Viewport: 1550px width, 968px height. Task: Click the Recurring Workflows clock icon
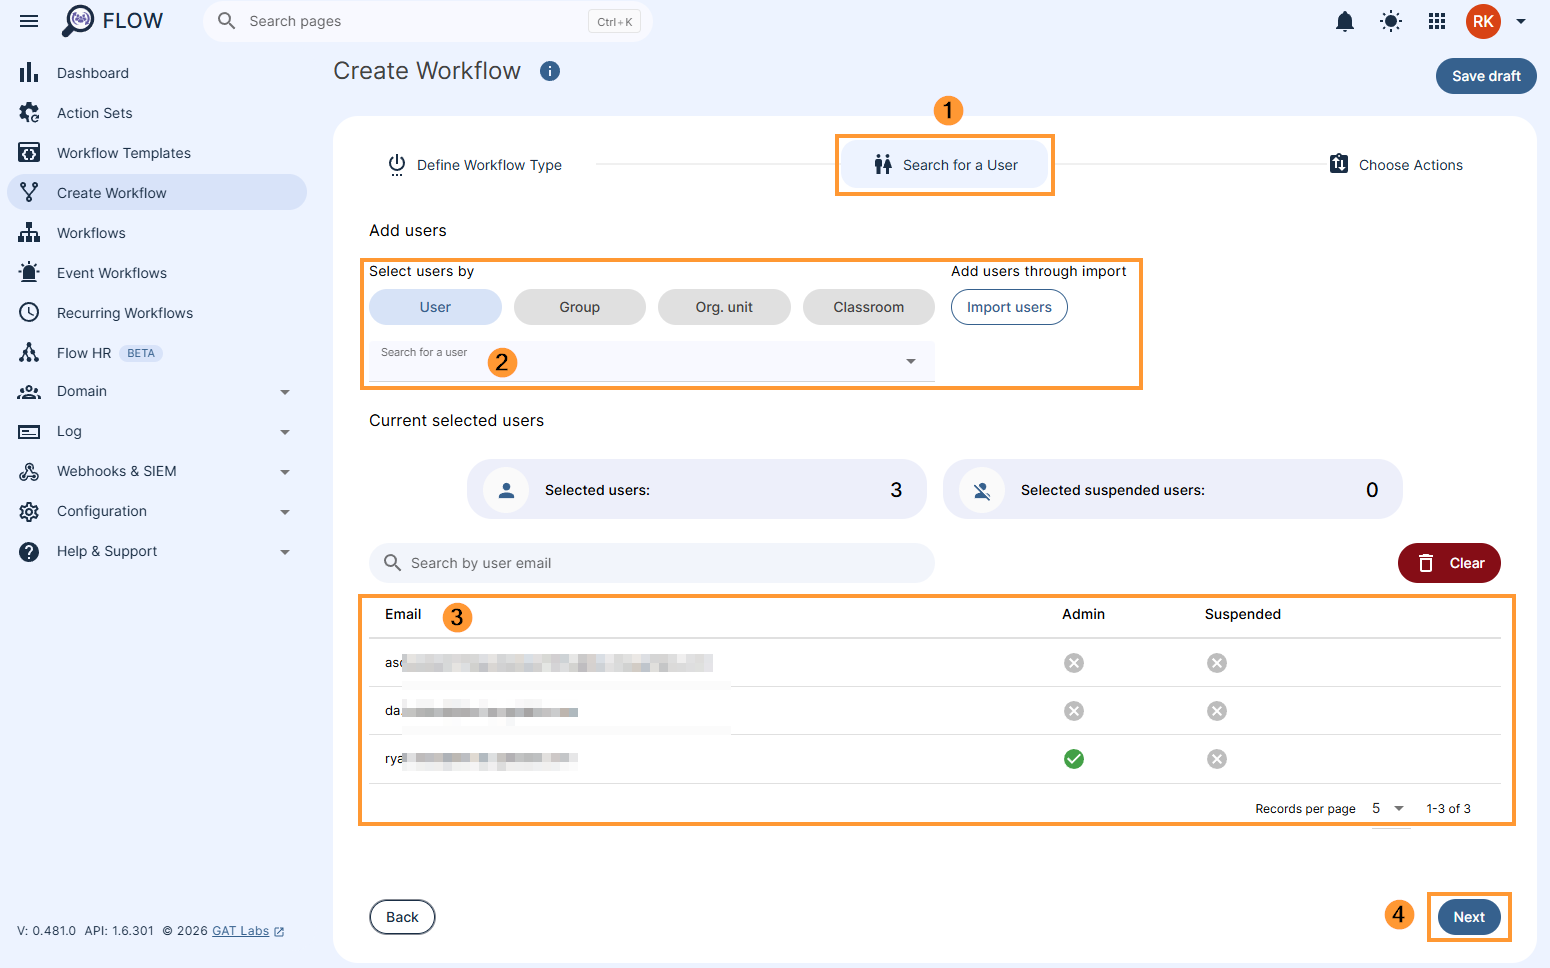pyautogui.click(x=29, y=313)
